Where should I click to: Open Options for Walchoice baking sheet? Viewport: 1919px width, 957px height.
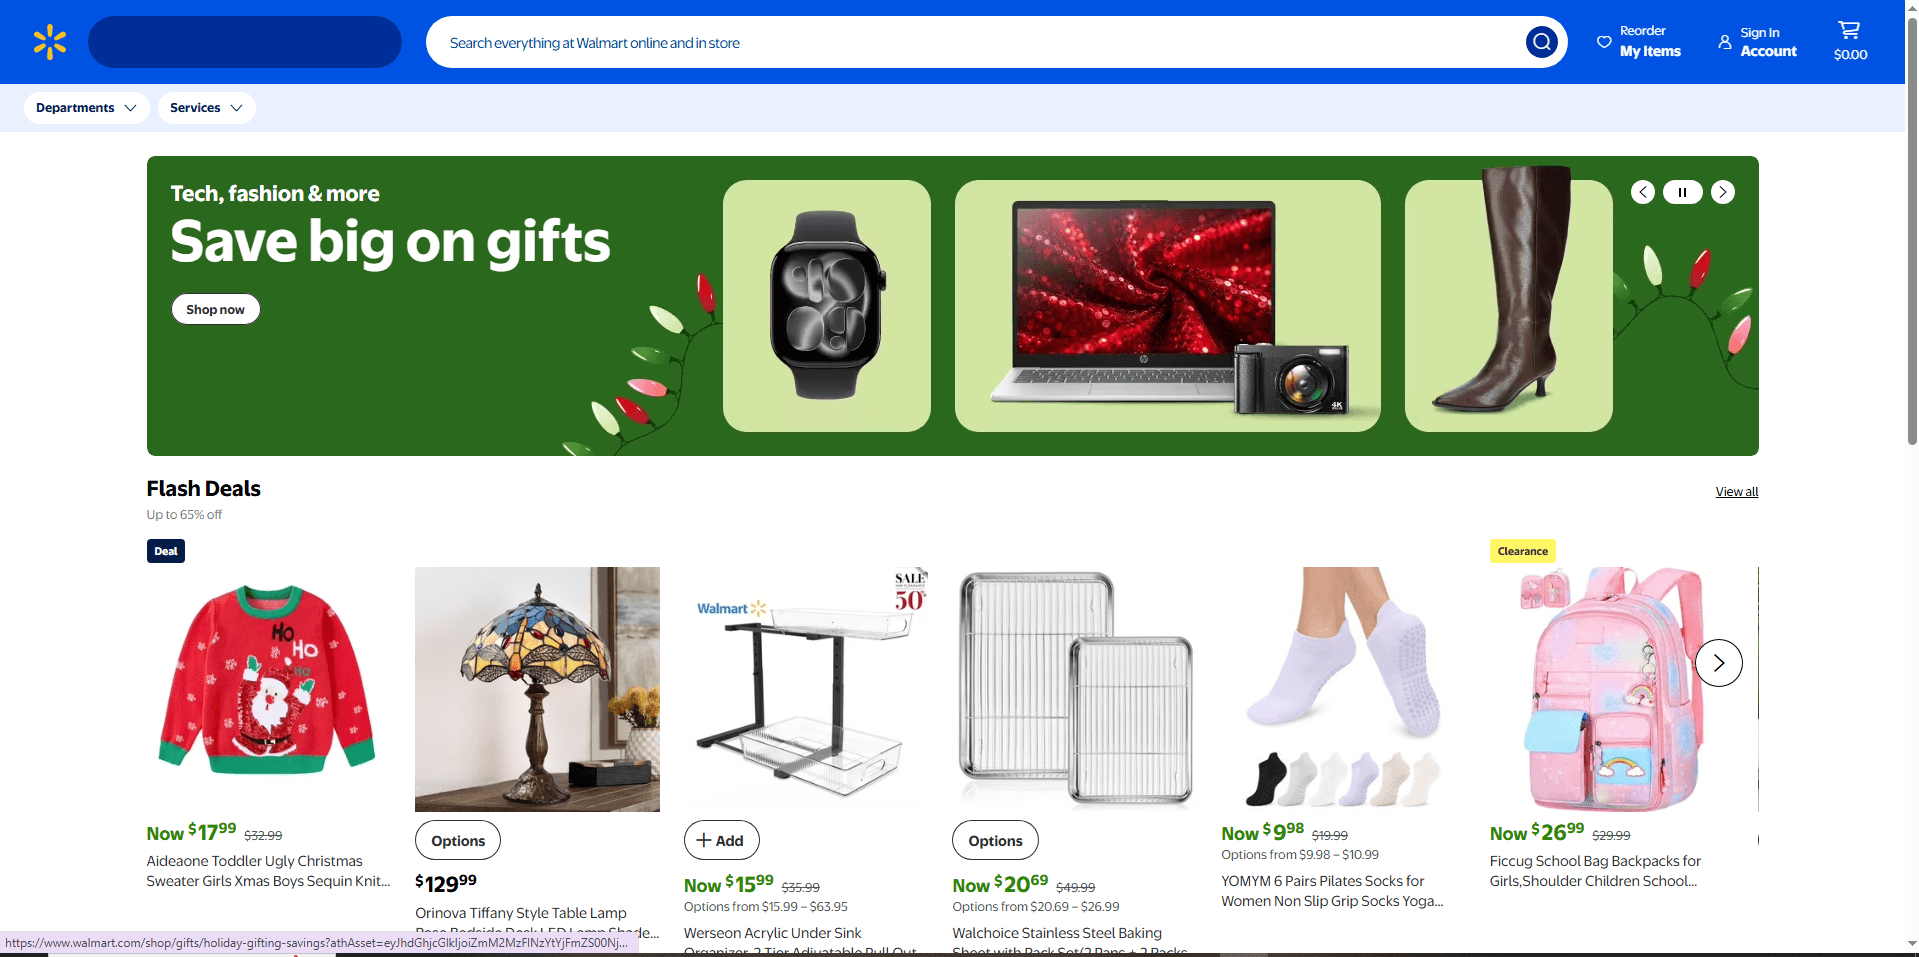click(995, 840)
